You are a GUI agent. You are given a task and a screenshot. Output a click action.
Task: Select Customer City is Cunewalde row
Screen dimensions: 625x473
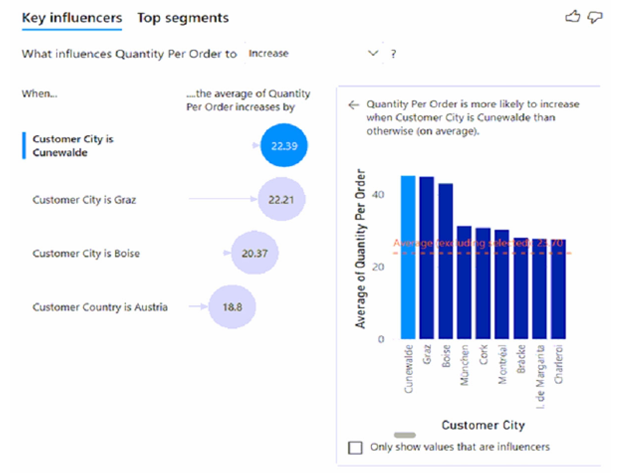click(71, 146)
